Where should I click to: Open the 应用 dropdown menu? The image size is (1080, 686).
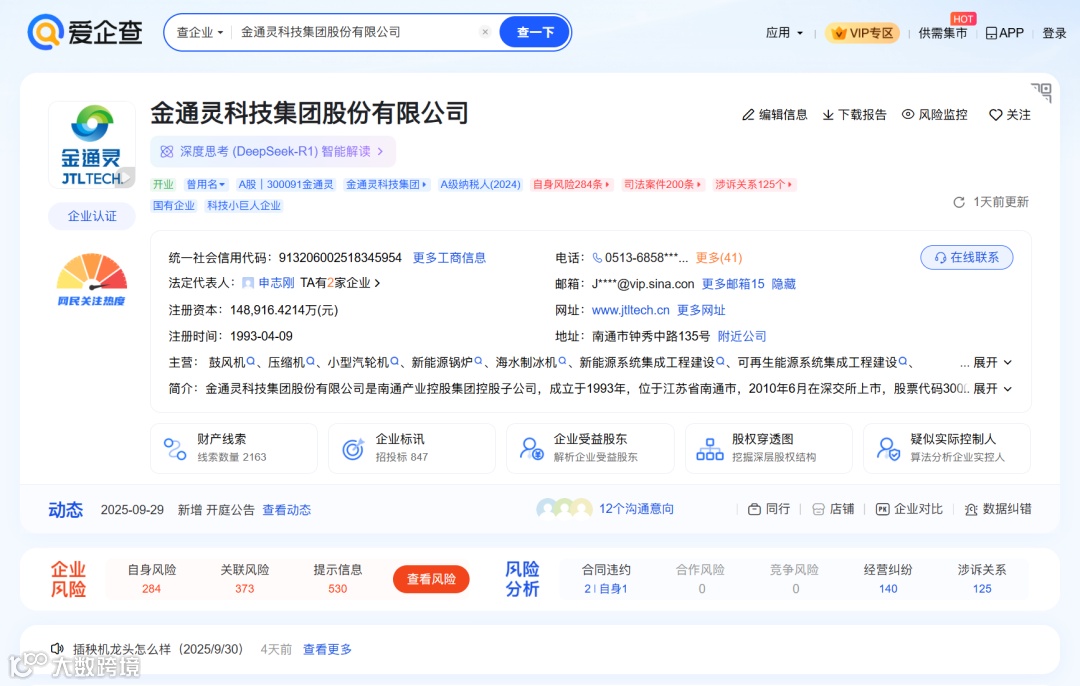click(x=784, y=32)
